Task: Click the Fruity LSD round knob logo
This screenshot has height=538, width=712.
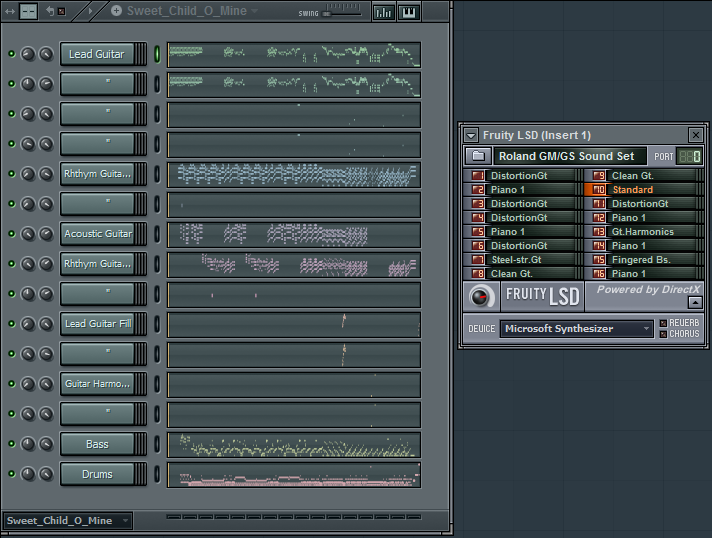Action: (480, 296)
